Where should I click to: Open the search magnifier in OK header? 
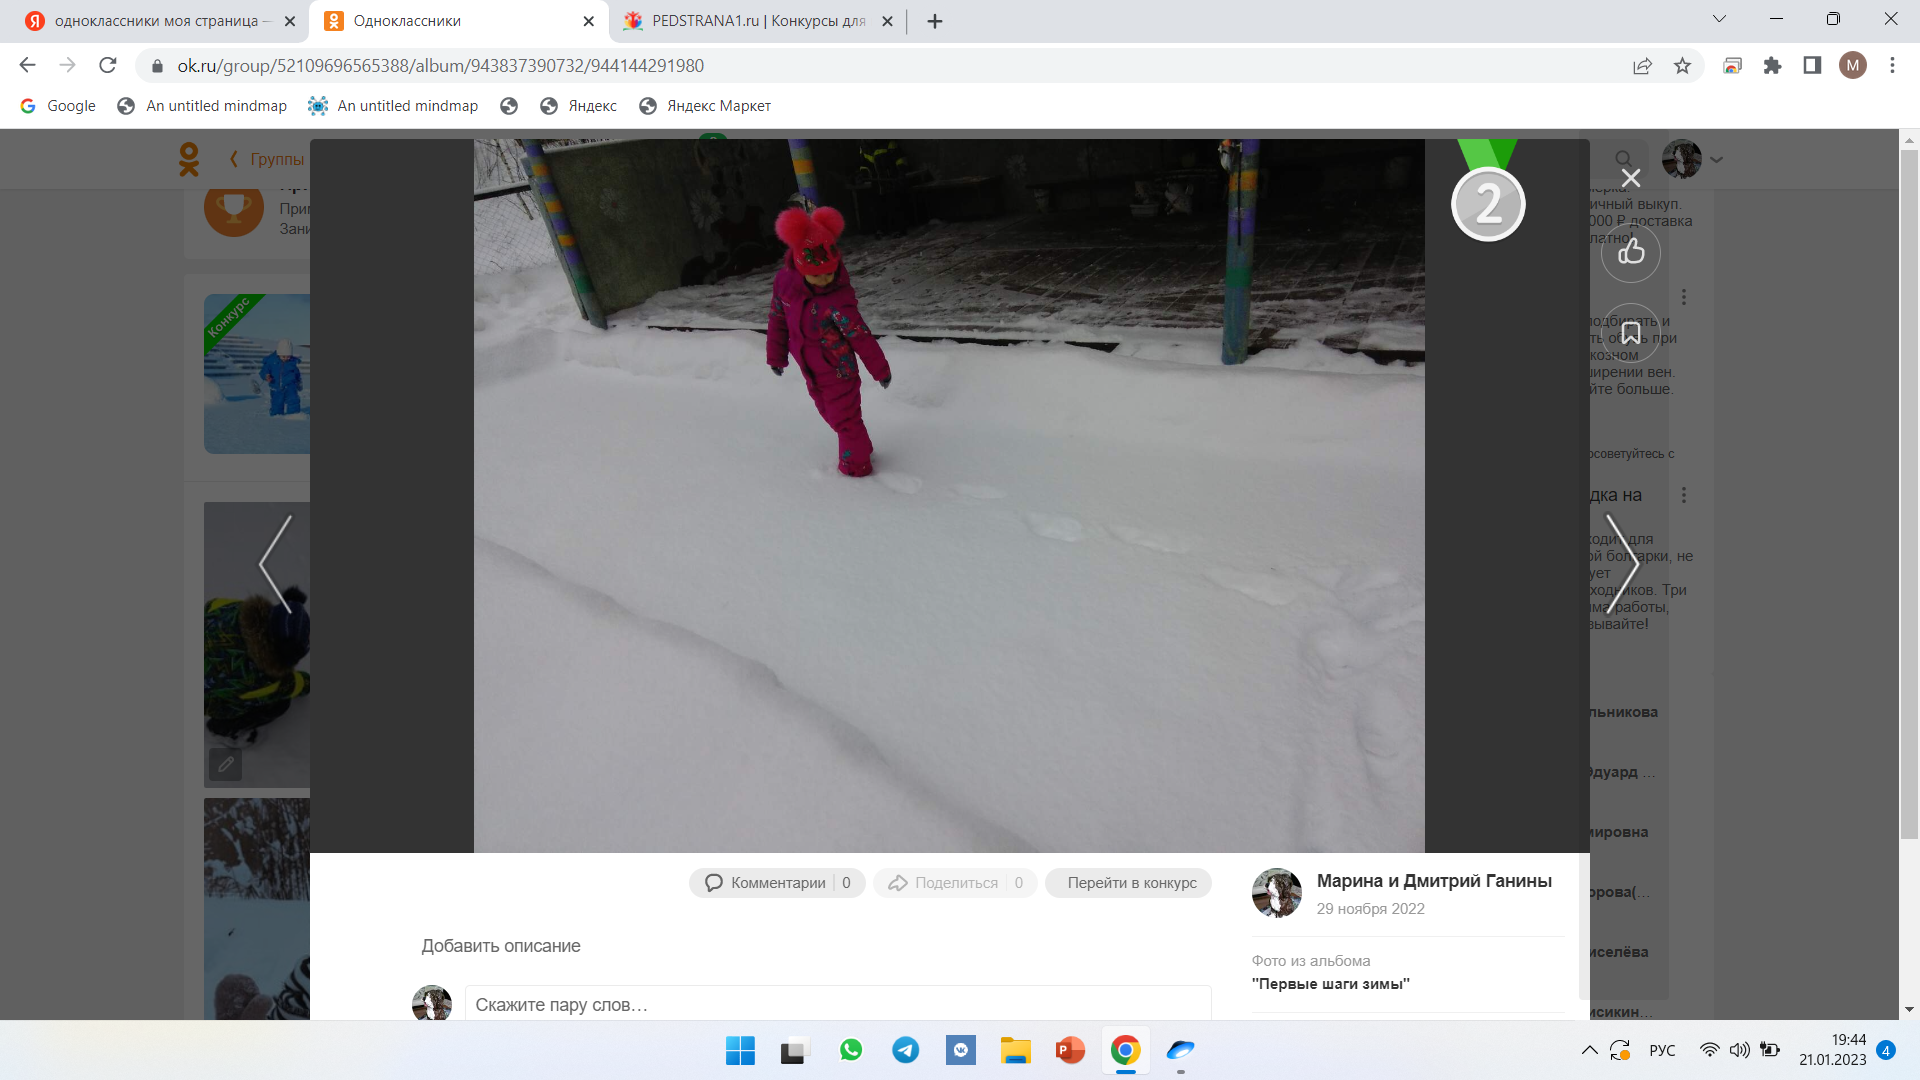pyautogui.click(x=1623, y=159)
